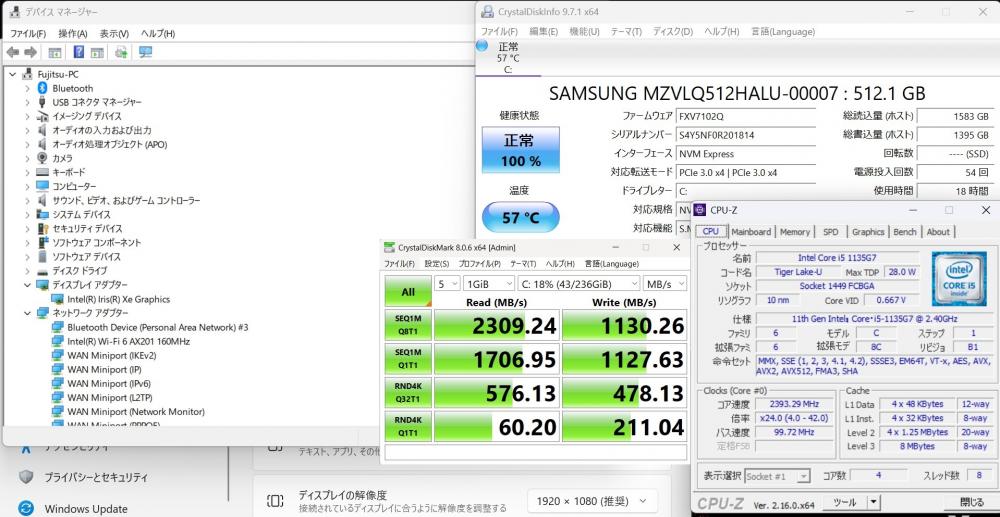Click the serial number field in CrystalDiskInfo
This screenshot has width=1000, height=517.
745,135
